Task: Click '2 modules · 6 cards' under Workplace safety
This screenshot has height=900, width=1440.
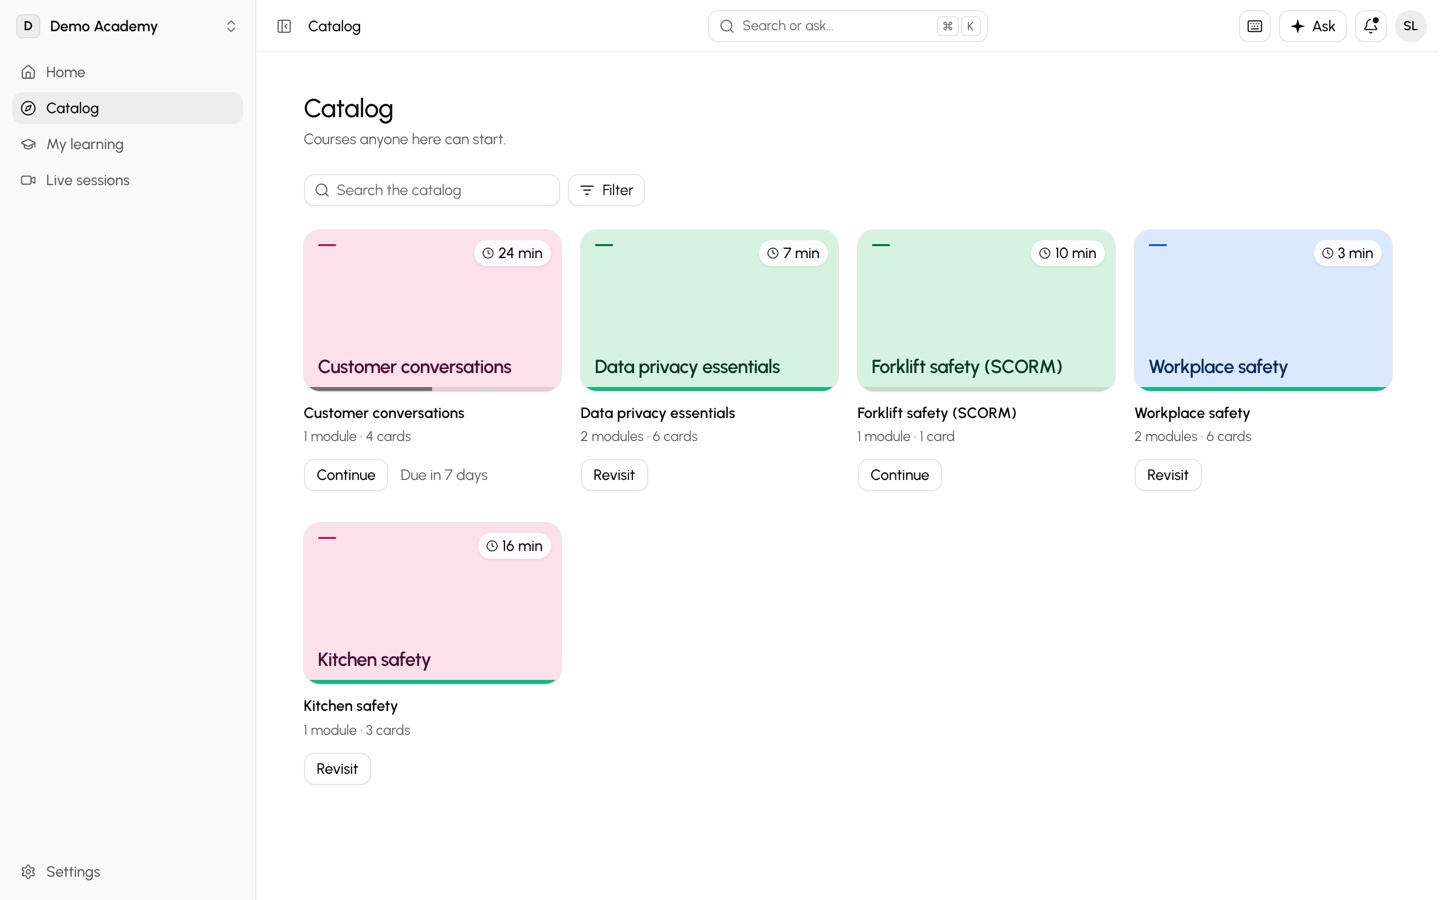Action: tap(1193, 436)
